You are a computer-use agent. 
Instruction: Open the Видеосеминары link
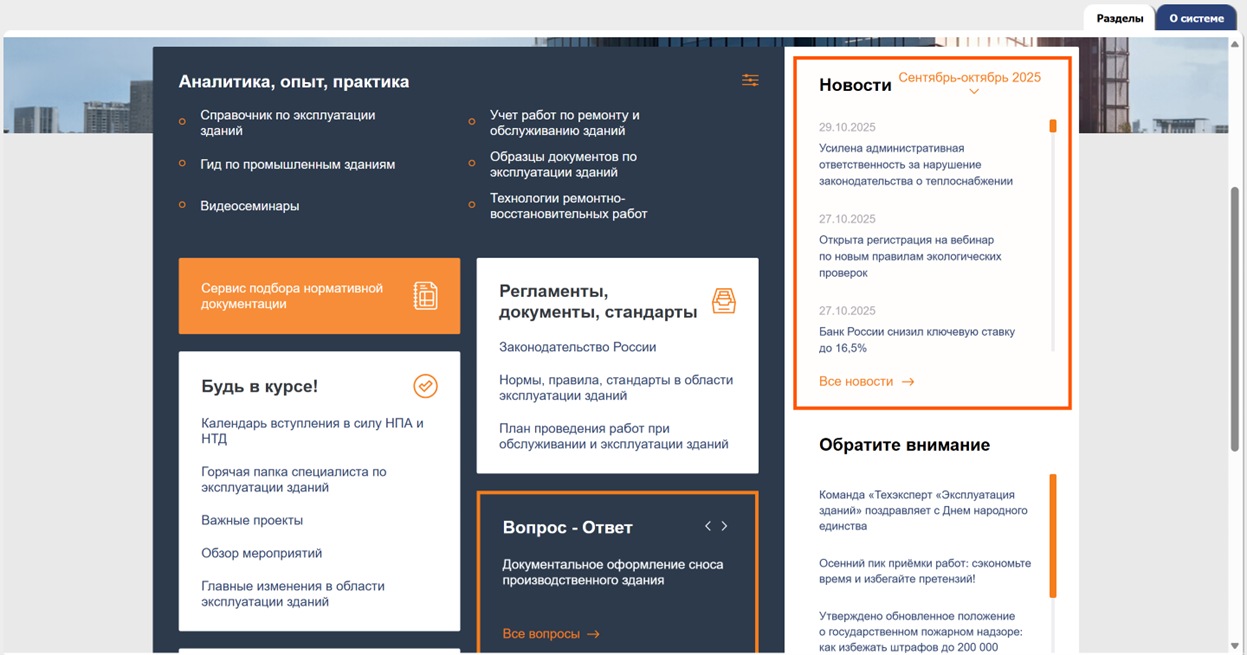pyautogui.click(x=249, y=206)
